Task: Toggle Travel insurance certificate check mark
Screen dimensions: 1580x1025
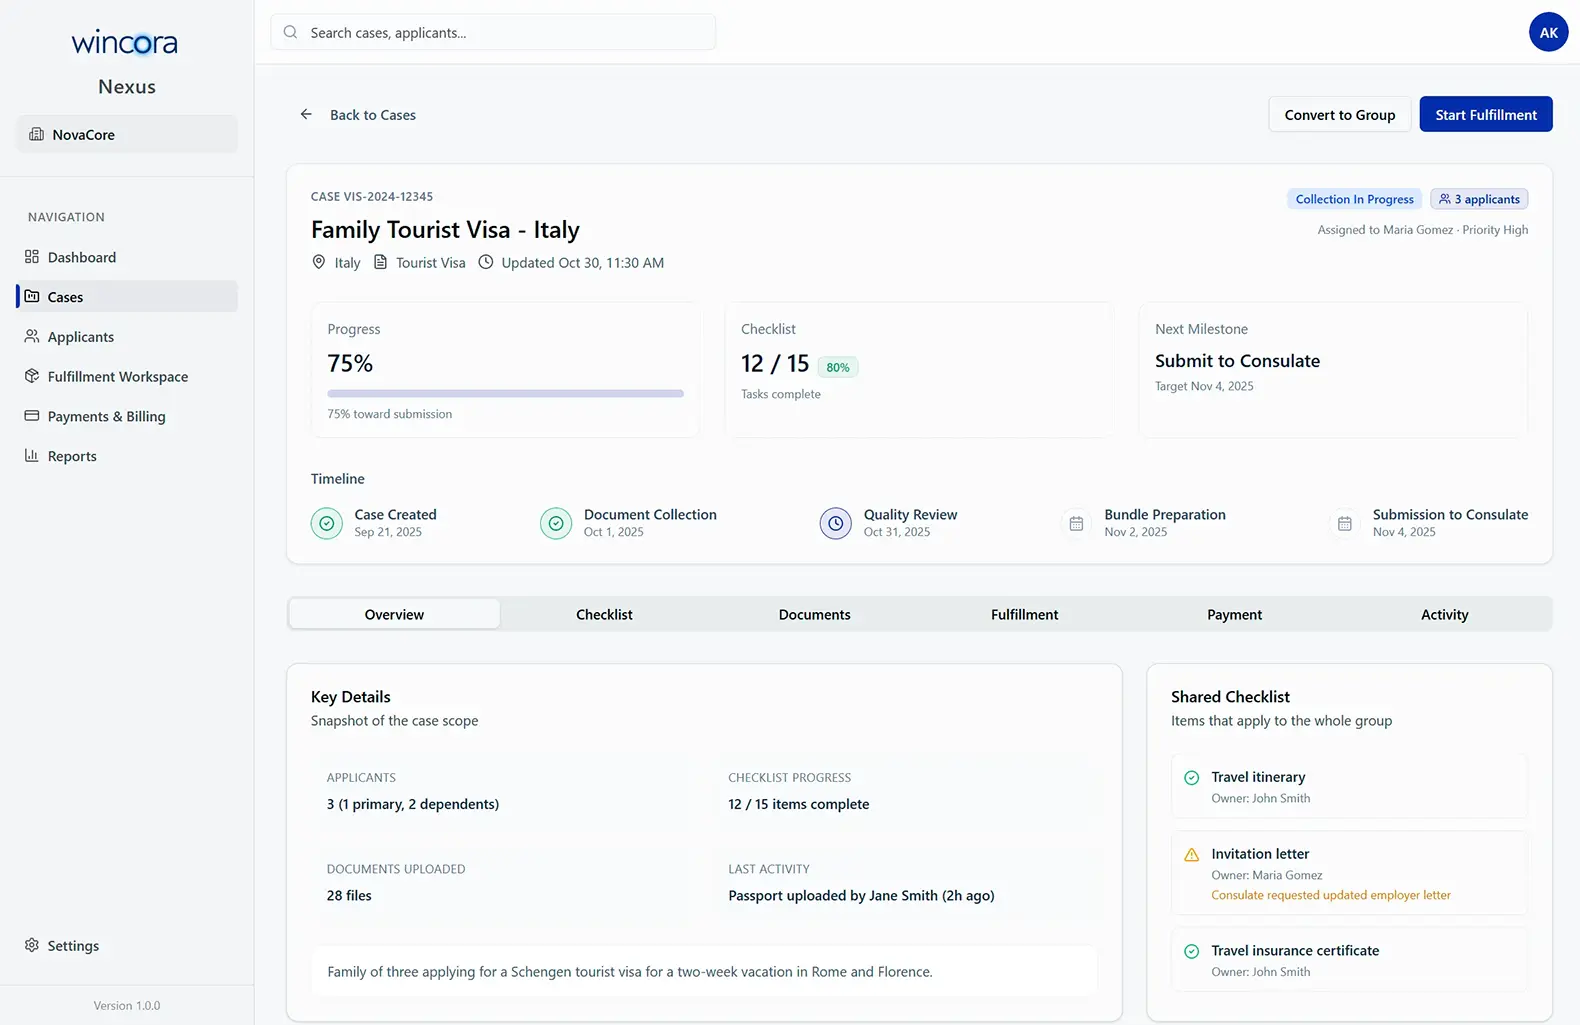Action: [1191, 952]
